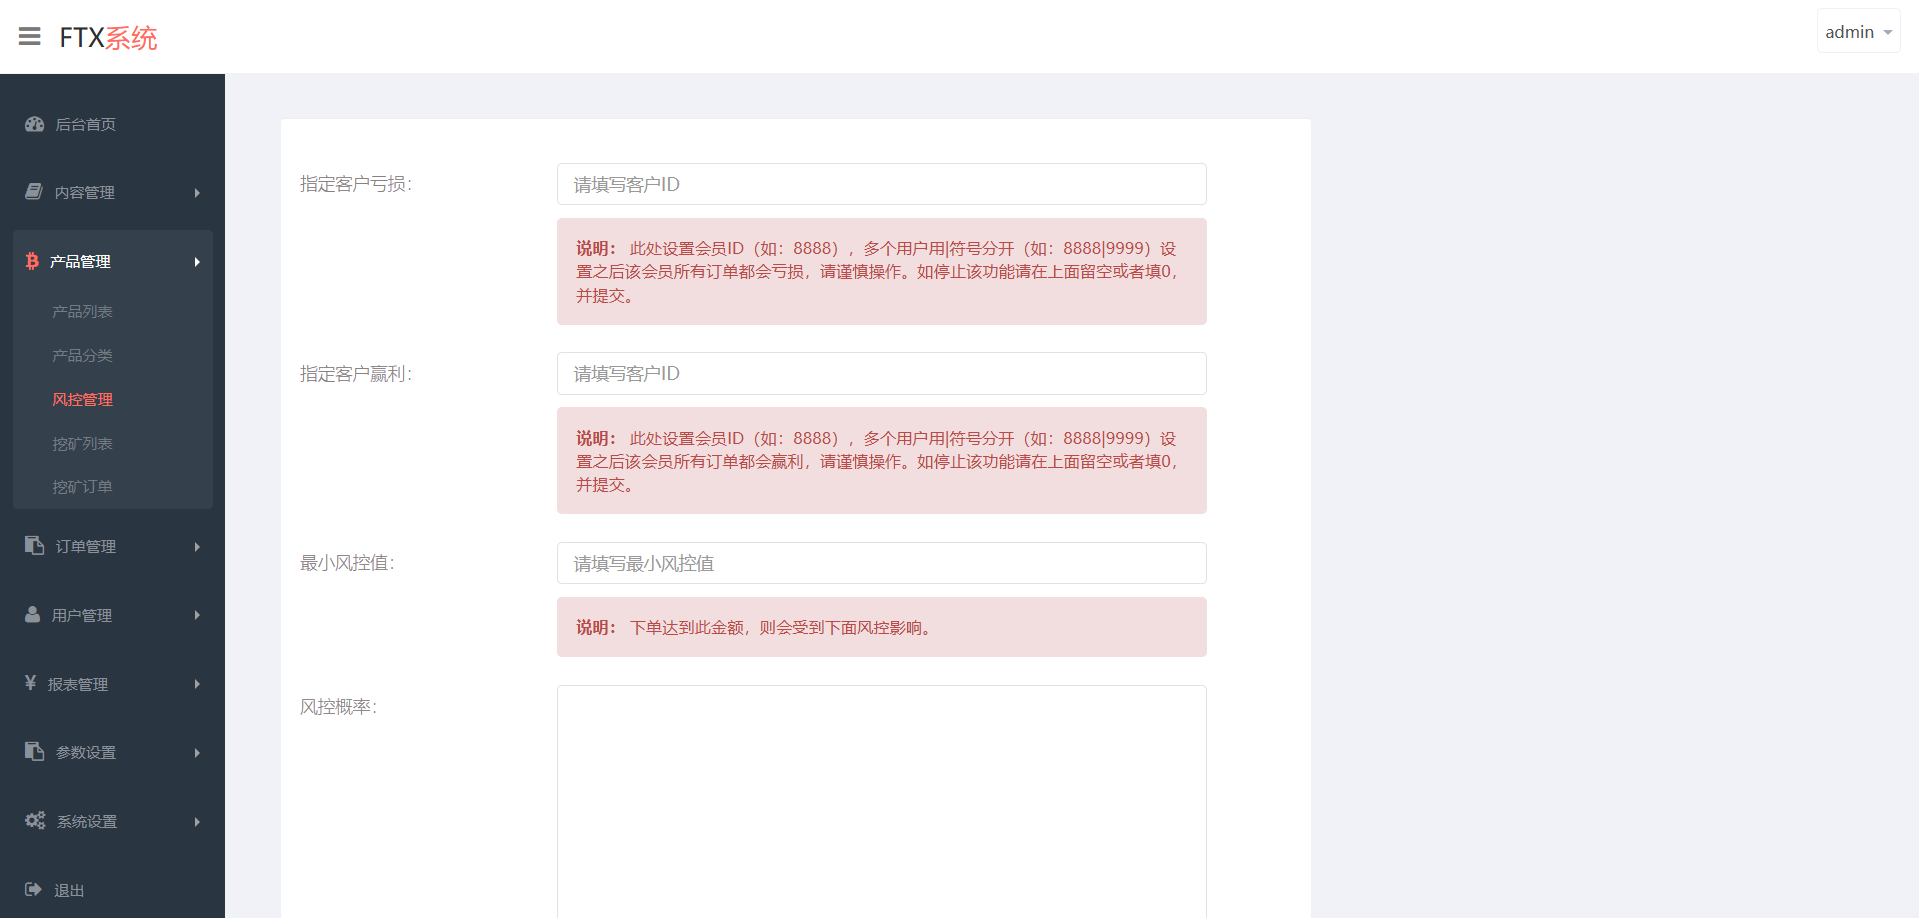
Task: Click the book icon beside 内容管理
Action: [34, 191]
